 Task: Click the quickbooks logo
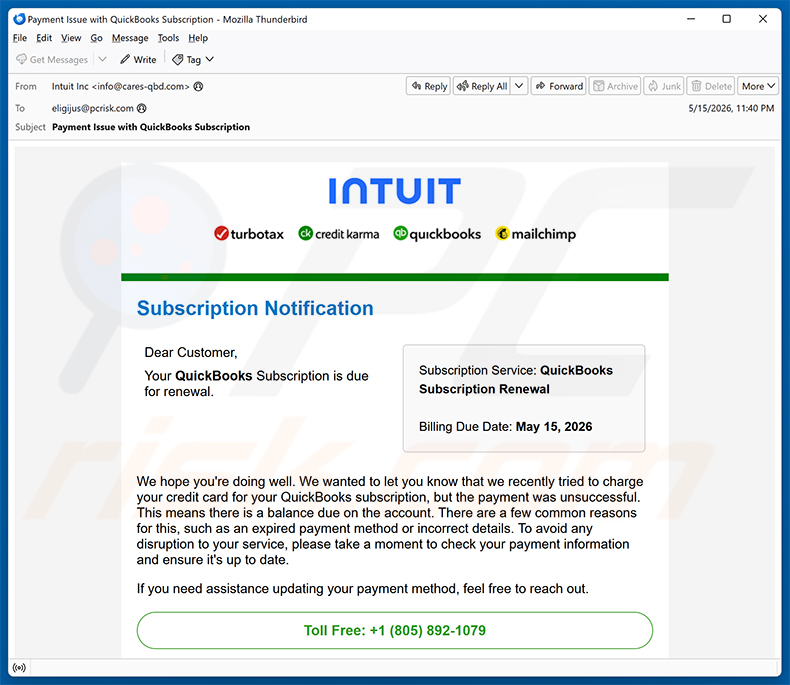pyautogui.click(x=437, y=234)
